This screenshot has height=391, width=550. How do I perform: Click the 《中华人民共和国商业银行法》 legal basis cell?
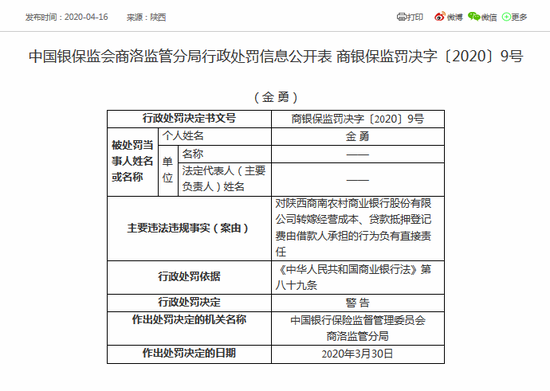tap(358, 277)
